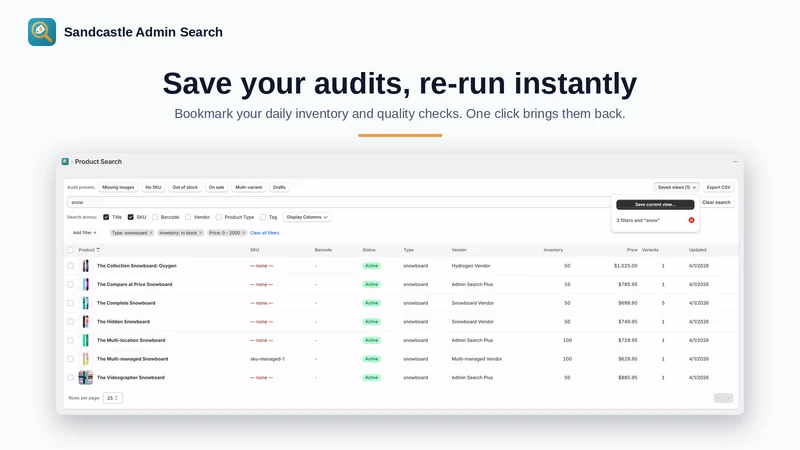Click the sku-managed-1 SKU cell
Image resolution: width=800 pixels, height=450 pixels.
click(267, 359)
